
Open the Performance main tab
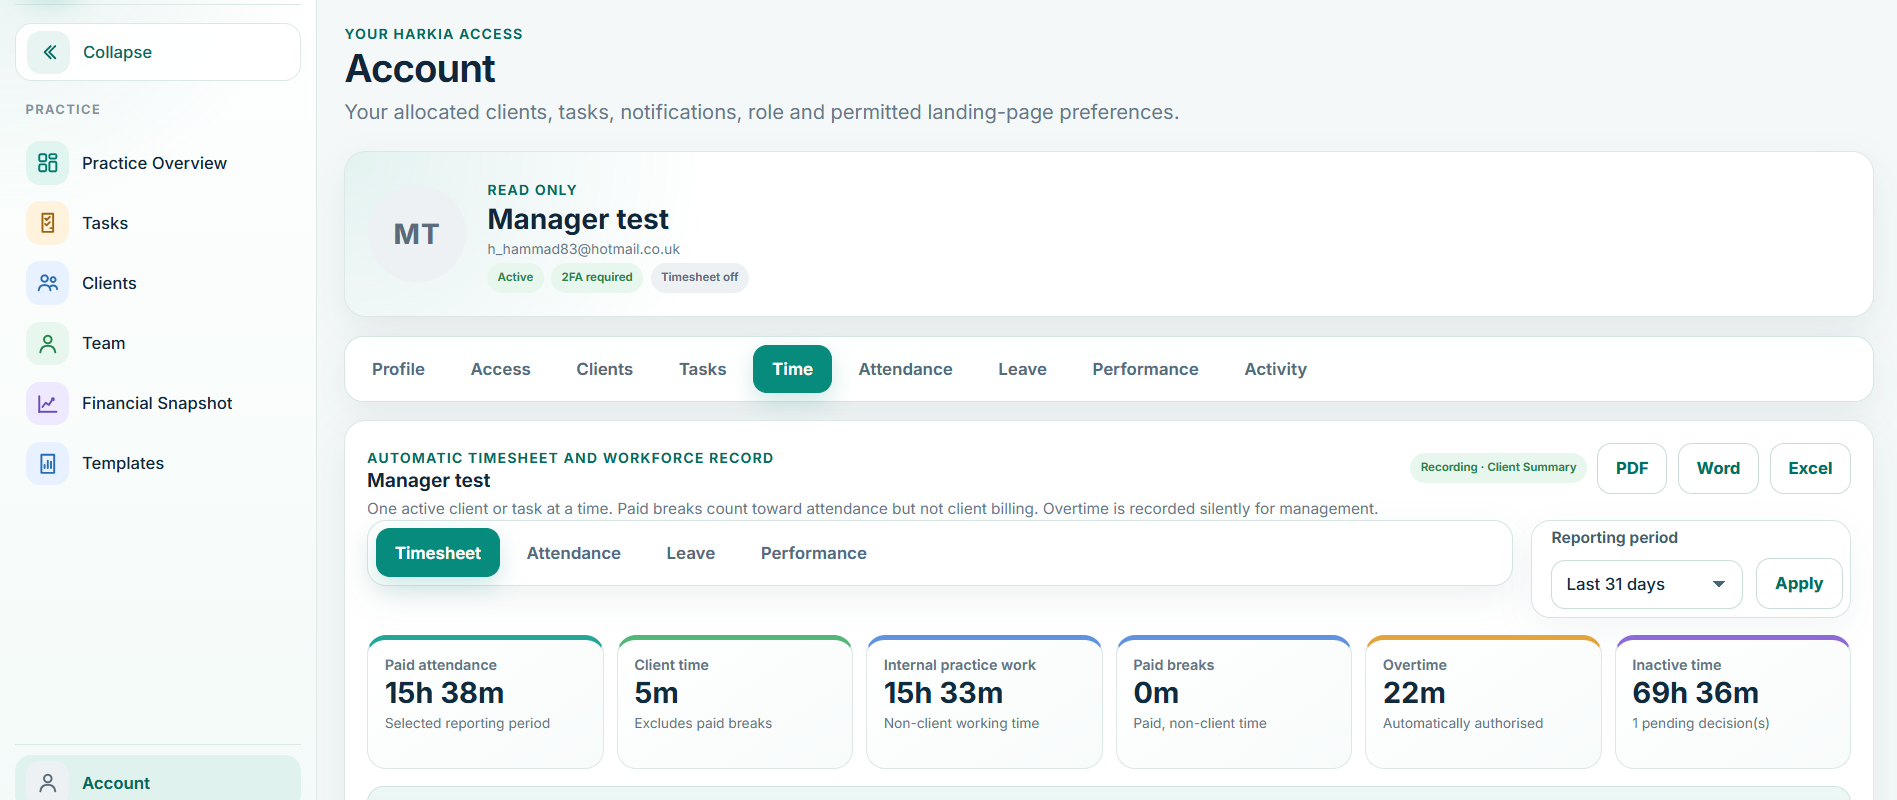pyautogui.click(x=1145, y=369)
